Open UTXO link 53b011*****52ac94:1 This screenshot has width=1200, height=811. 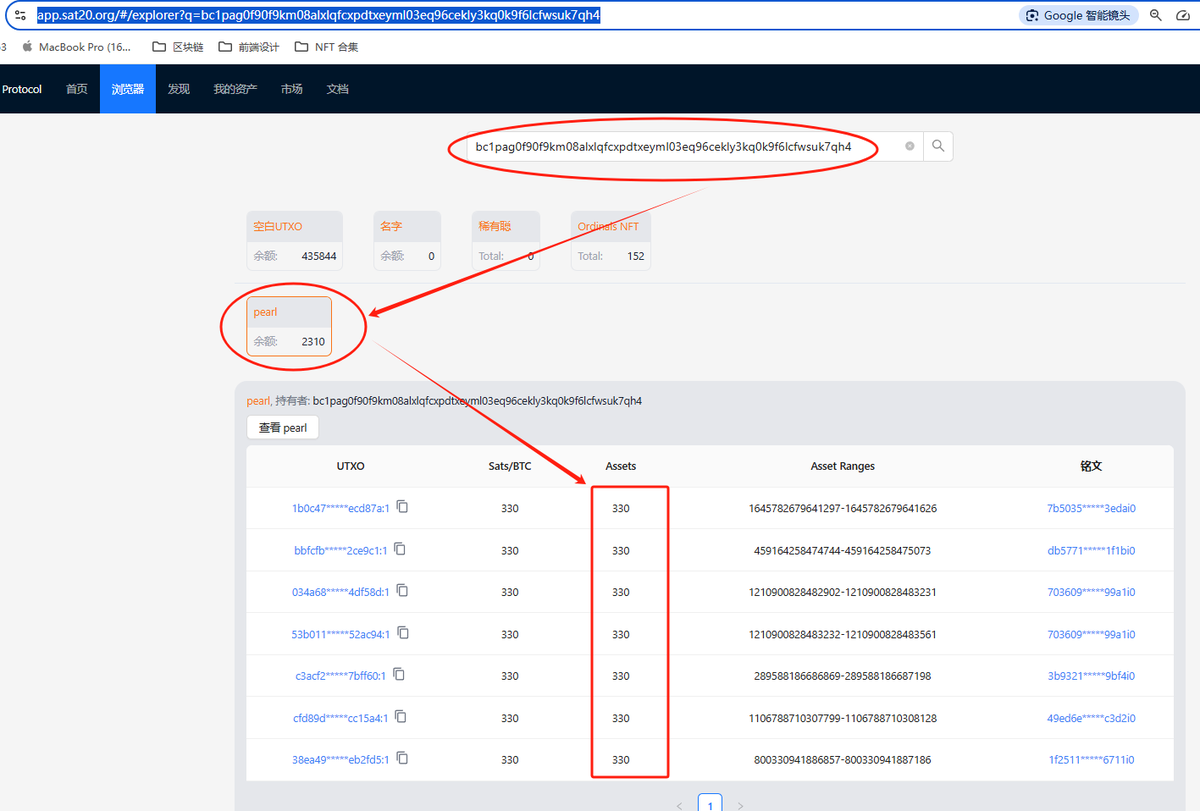point(340,634)
